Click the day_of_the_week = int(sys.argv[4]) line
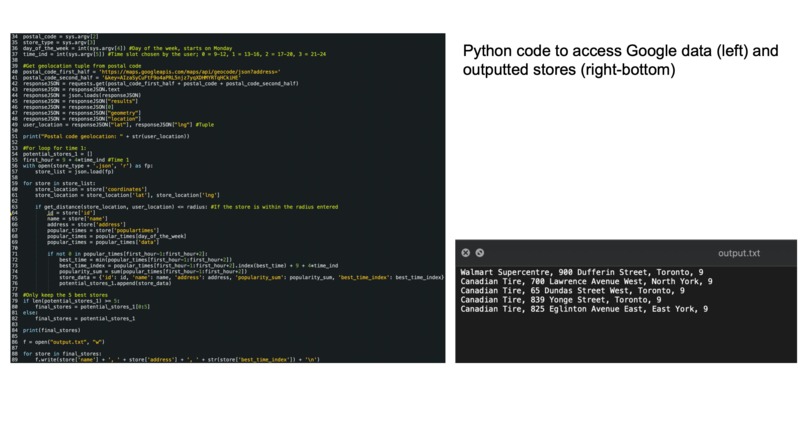 [x=127, y=48]
